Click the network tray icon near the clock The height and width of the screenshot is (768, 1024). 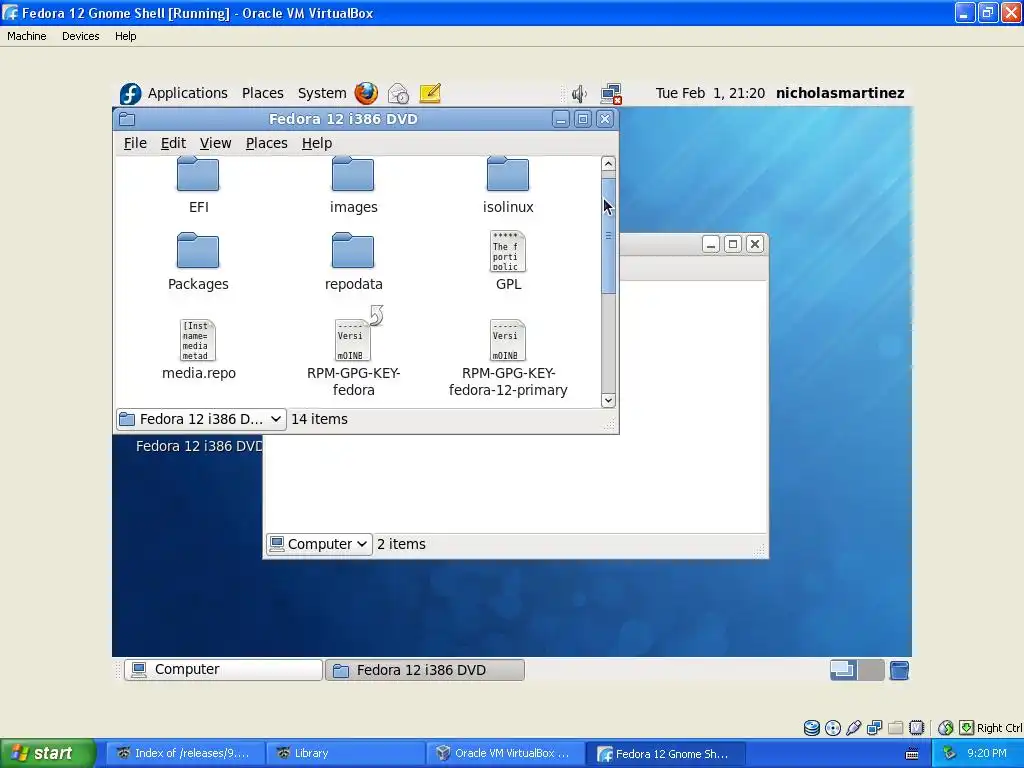pos(949,753)
